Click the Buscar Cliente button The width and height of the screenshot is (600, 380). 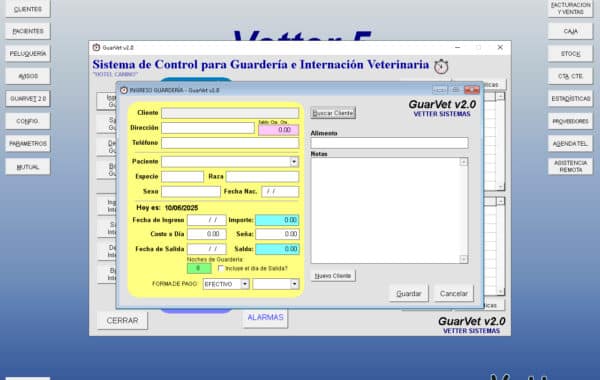[x=333, y=113]
